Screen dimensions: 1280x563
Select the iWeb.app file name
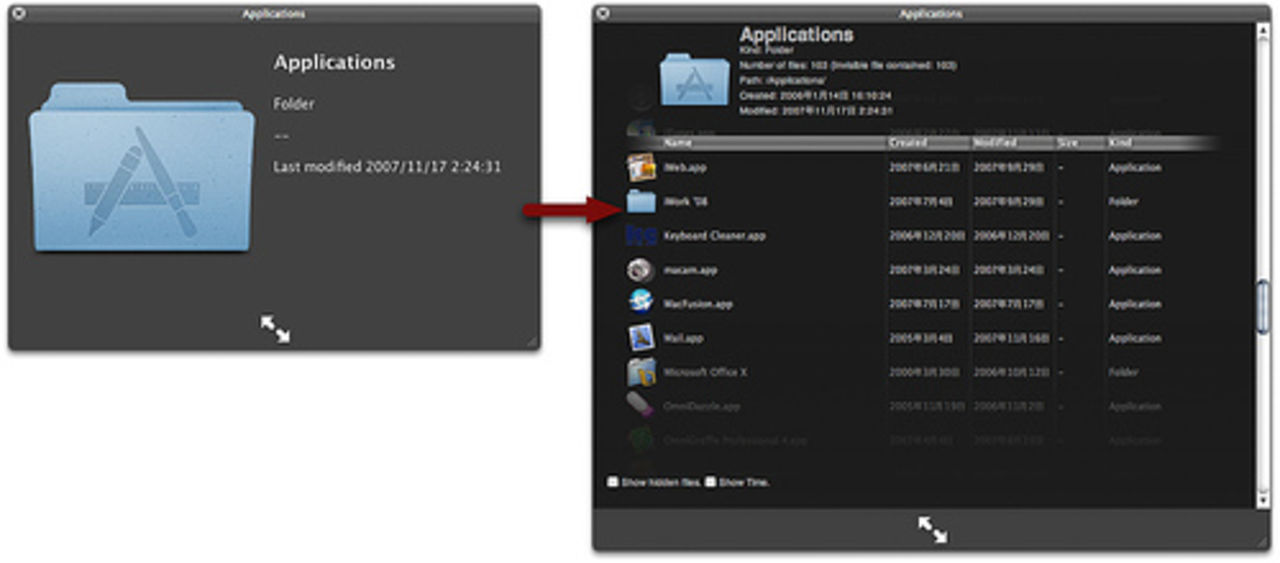pyautogui.click(x=685, y=168)
